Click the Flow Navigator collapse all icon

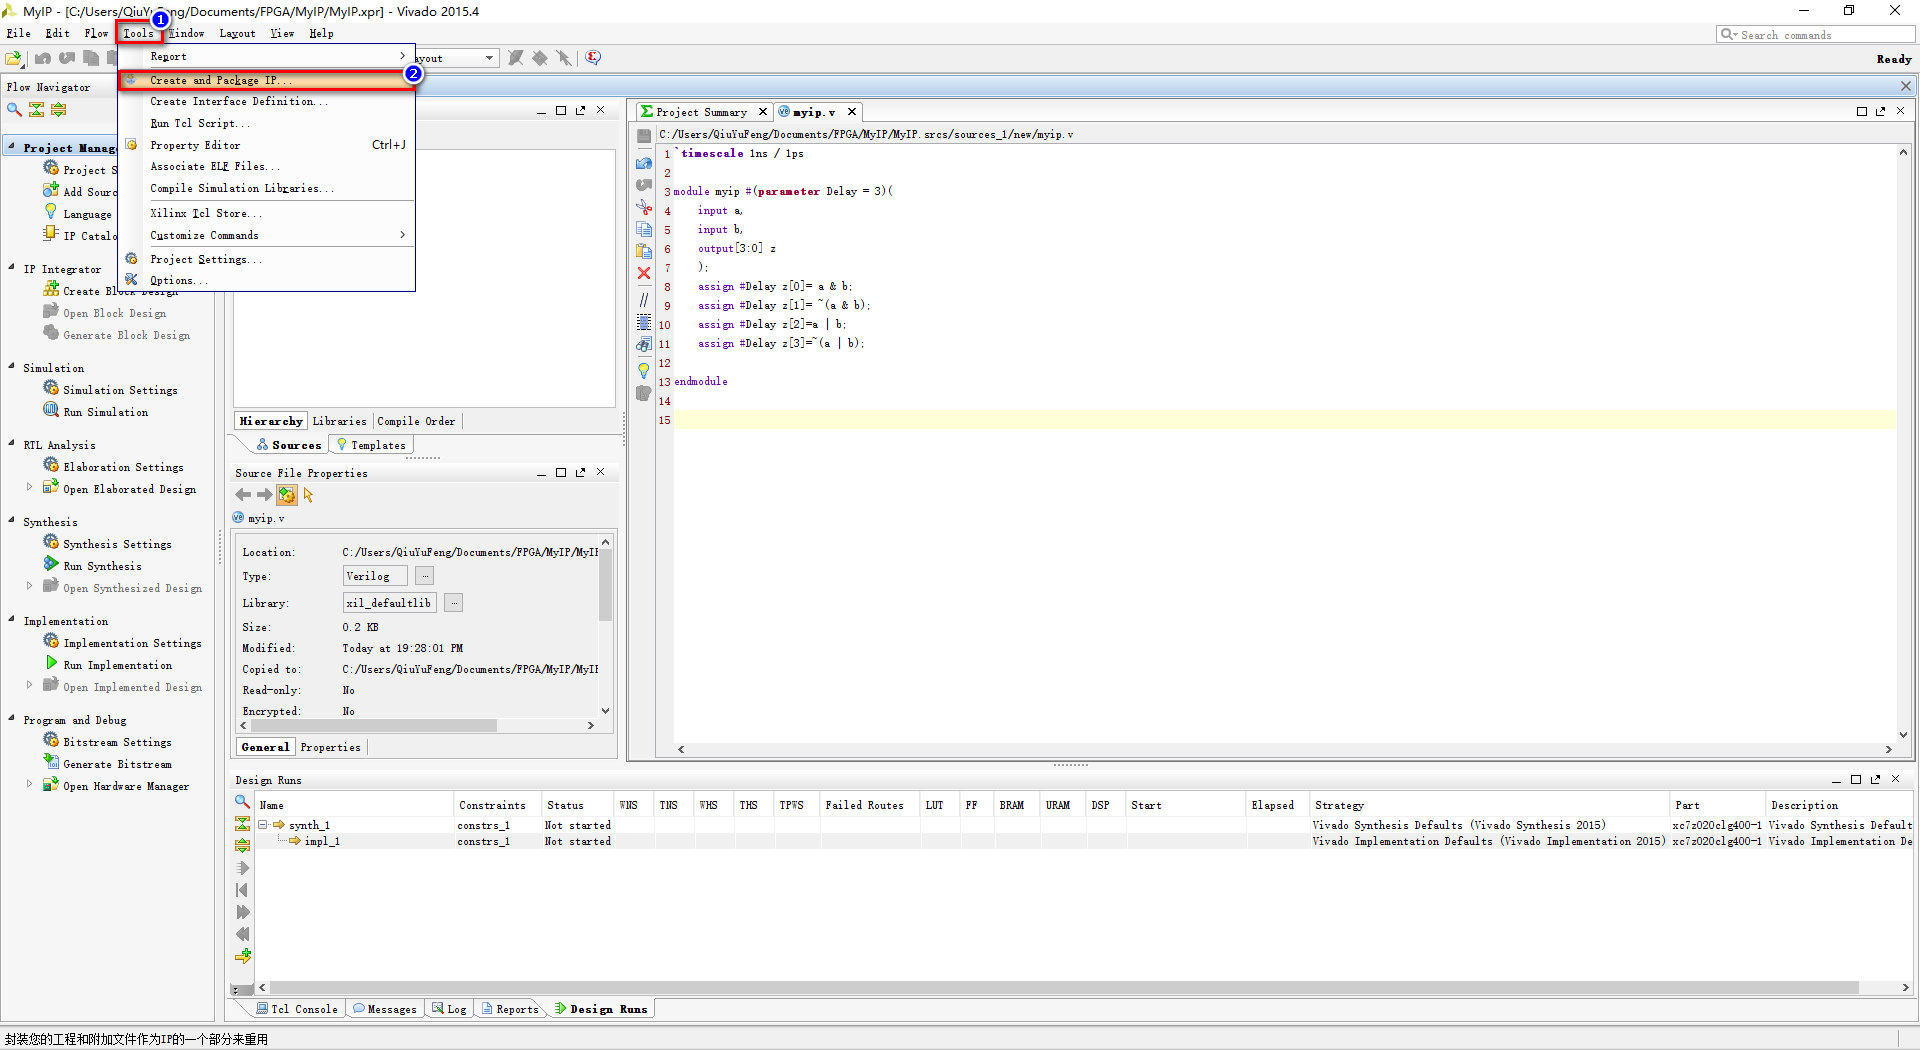pos(37,110)
